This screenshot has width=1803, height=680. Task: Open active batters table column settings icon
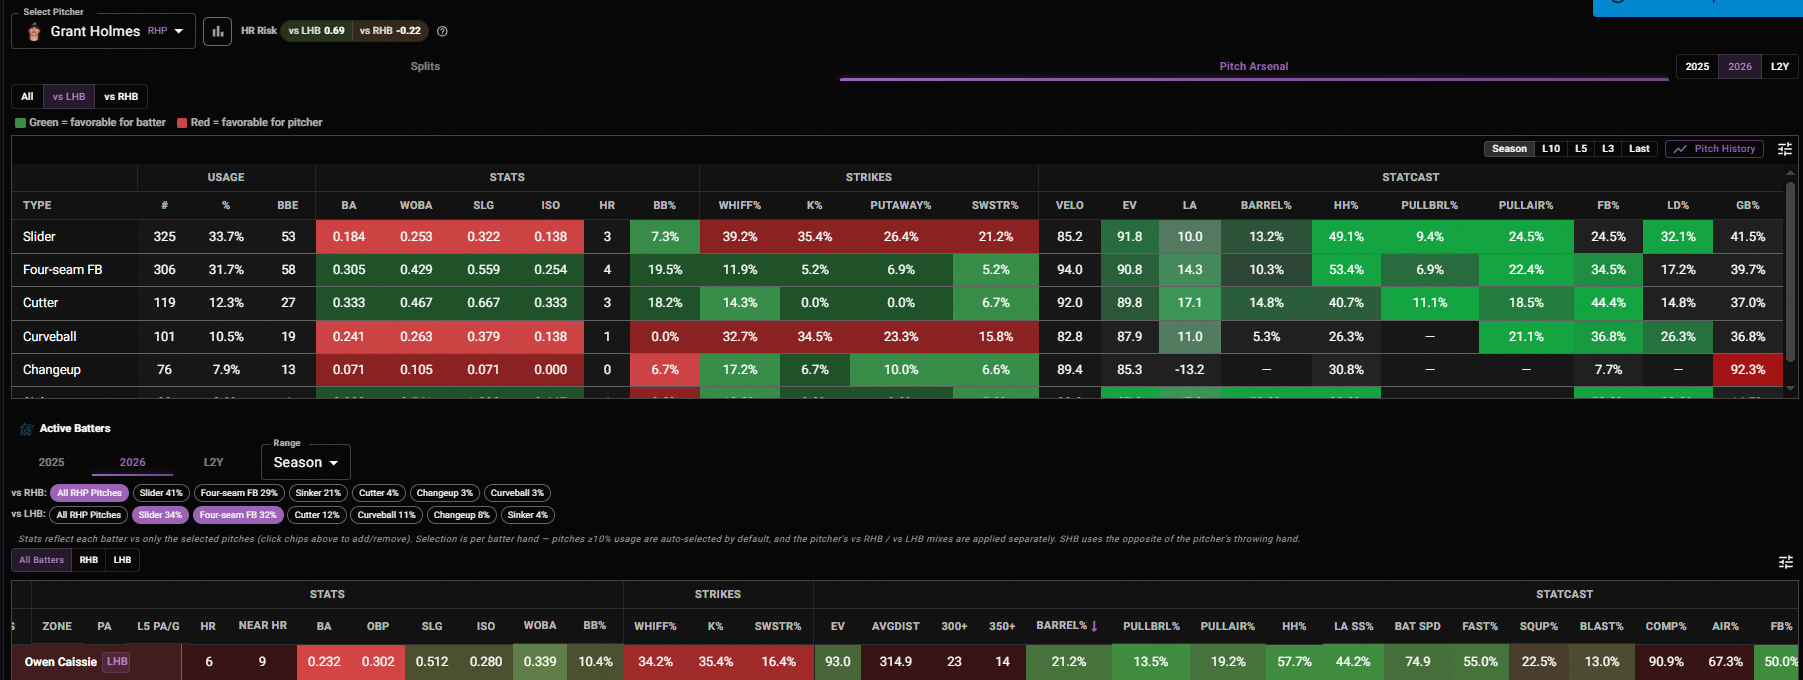pos(1785,562)
